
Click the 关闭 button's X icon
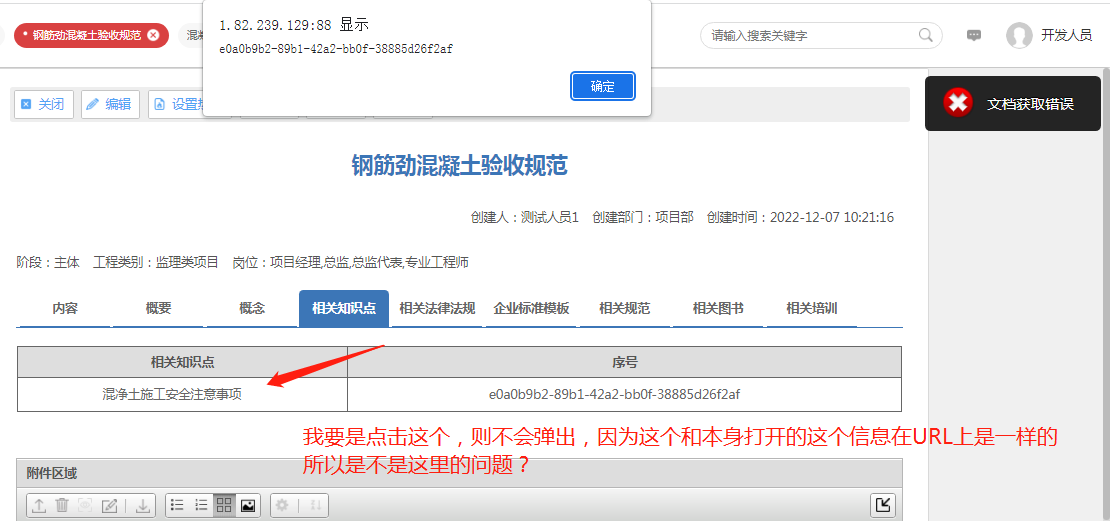tap(26, 105)
